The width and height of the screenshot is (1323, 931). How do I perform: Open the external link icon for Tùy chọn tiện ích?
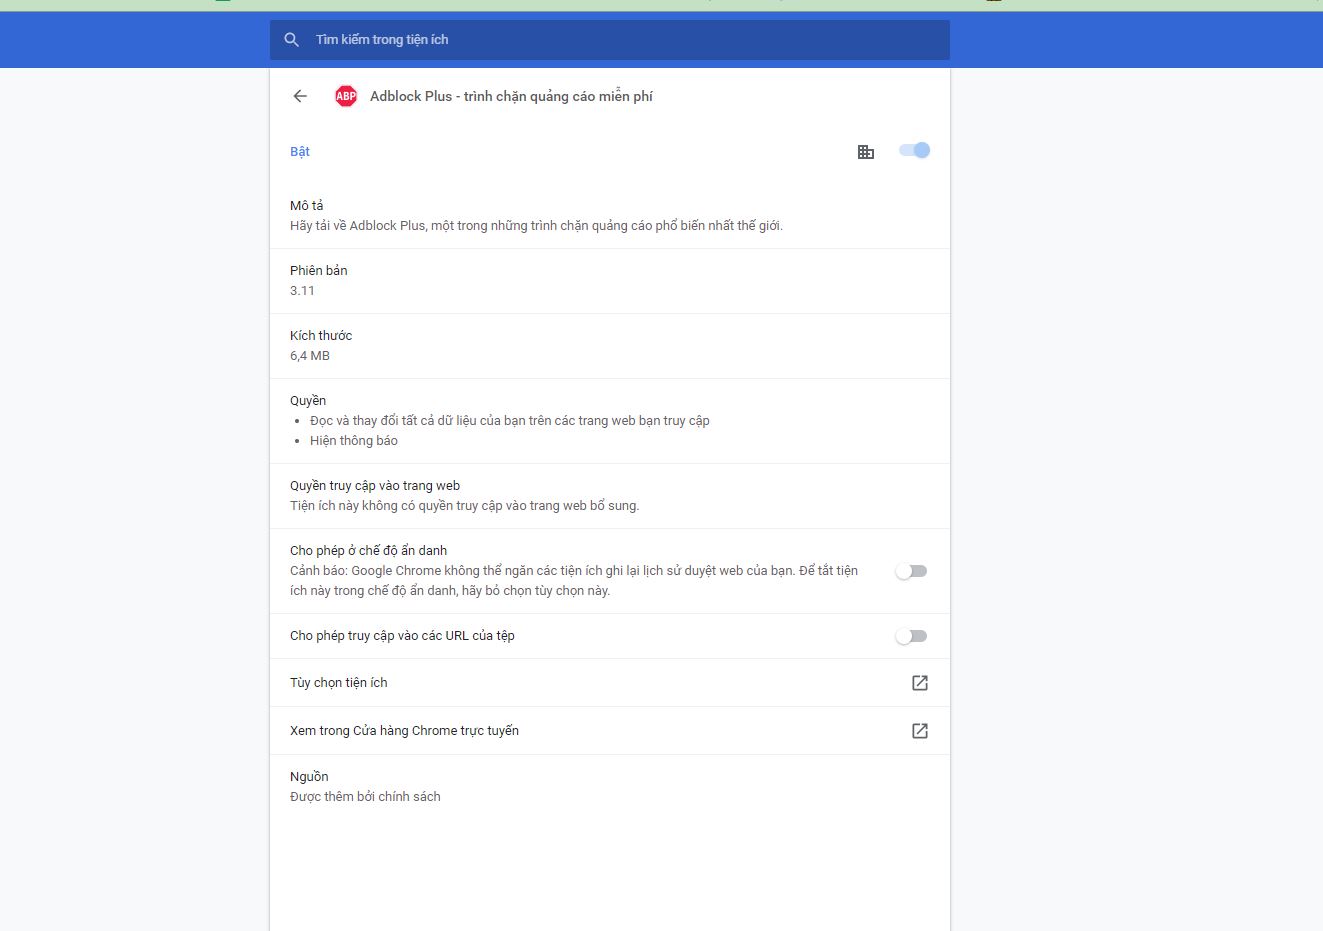[919, 683]
